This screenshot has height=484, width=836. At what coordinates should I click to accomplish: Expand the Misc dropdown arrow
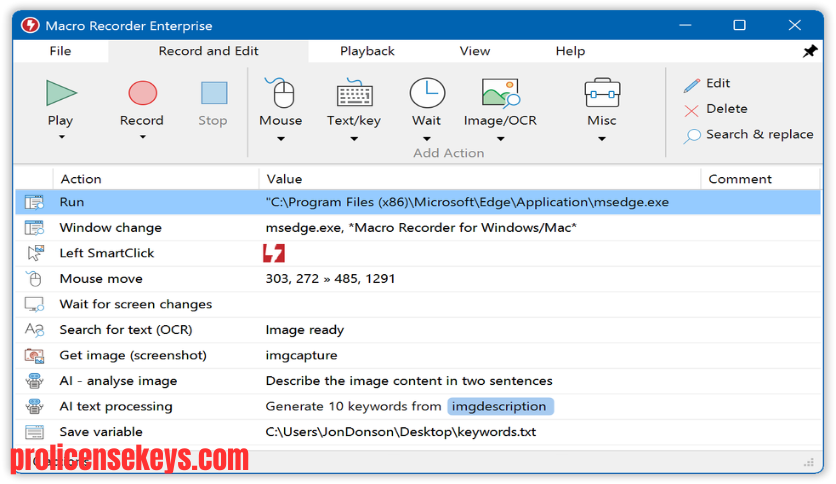[x=602, y=139]
